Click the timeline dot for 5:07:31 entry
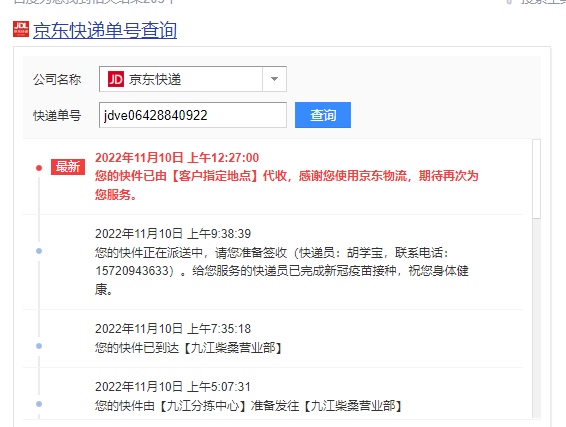 [39, 404]
